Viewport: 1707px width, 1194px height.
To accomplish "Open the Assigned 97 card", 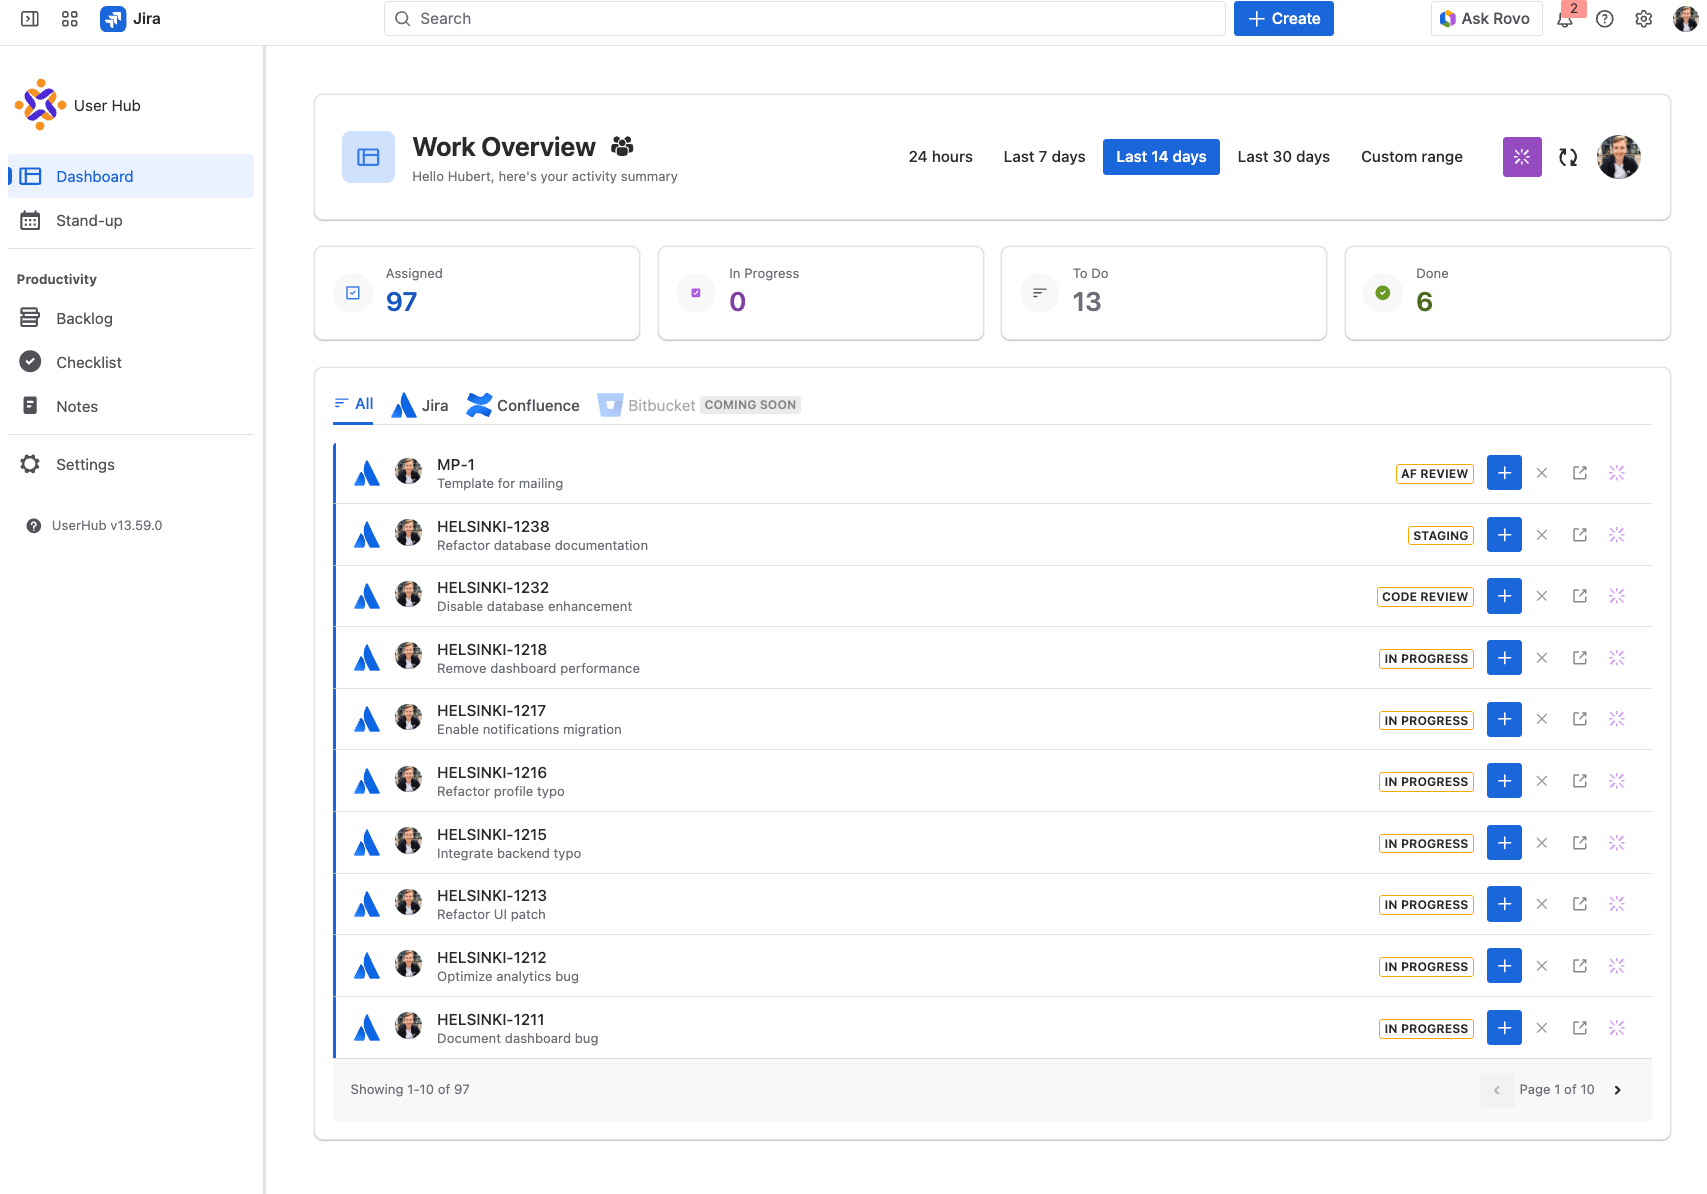I will click(477, 293).
